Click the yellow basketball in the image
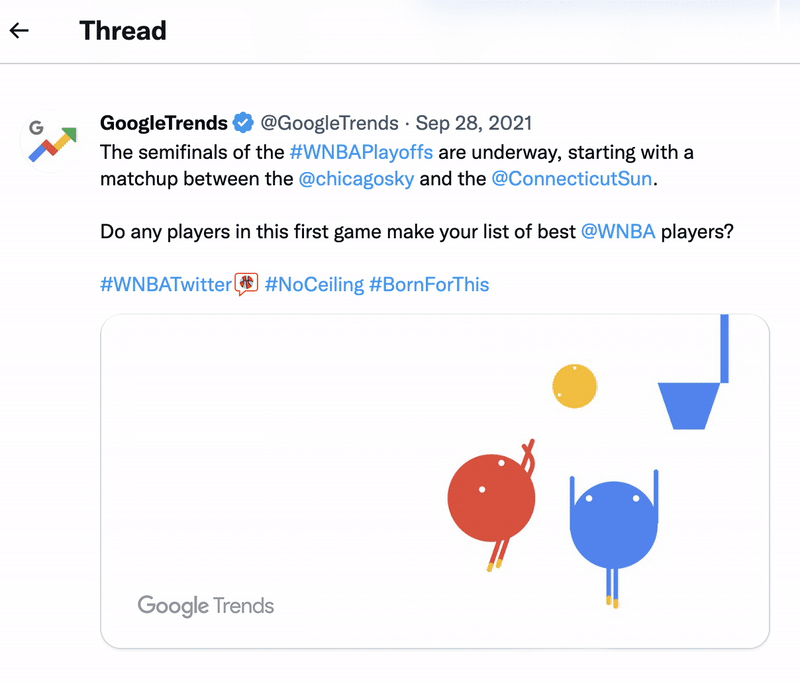Image resolution: width=800 pixels, height=683 pixels. pyautogui.click(x=574, y=386)
